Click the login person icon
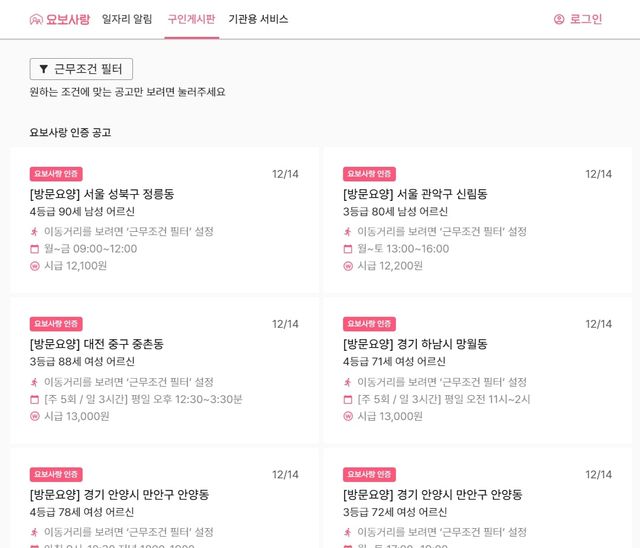 tap(559, 19)
